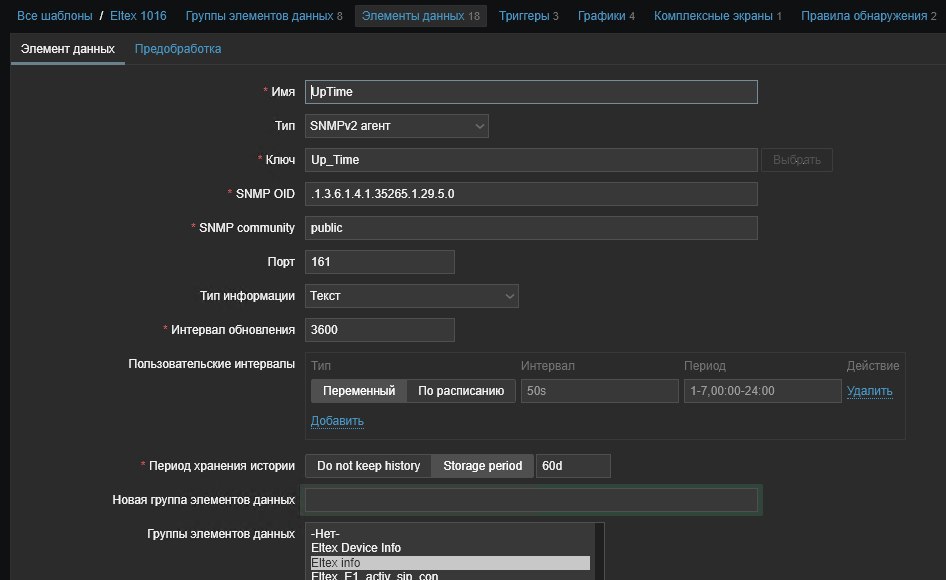
Task: Open the Элемент данных tab
Action: click(x=67, y=49)
